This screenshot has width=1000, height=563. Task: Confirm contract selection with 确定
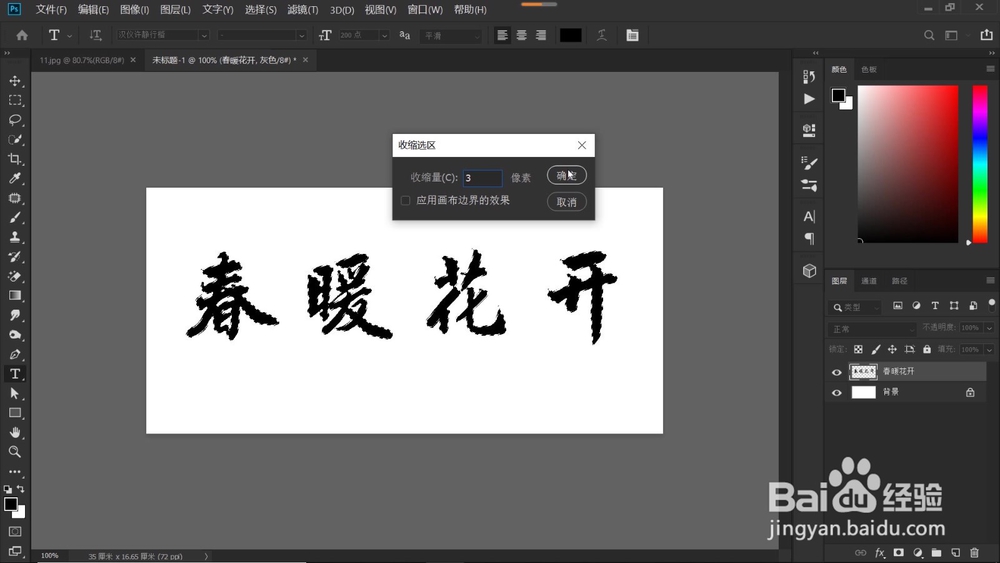566,175
